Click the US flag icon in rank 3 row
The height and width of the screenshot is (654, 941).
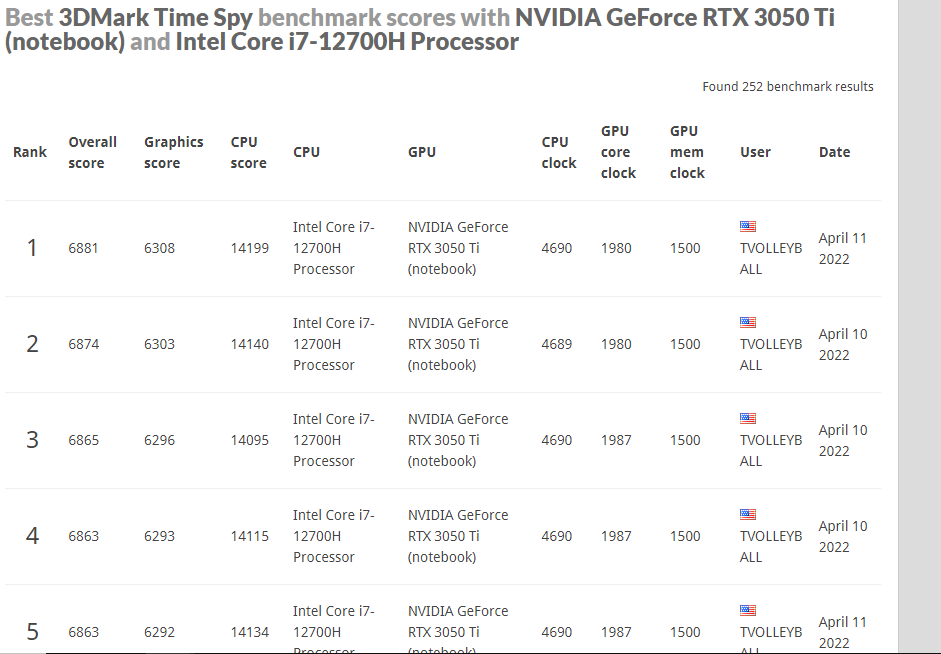pyautogui.click(x=748, y=418)
